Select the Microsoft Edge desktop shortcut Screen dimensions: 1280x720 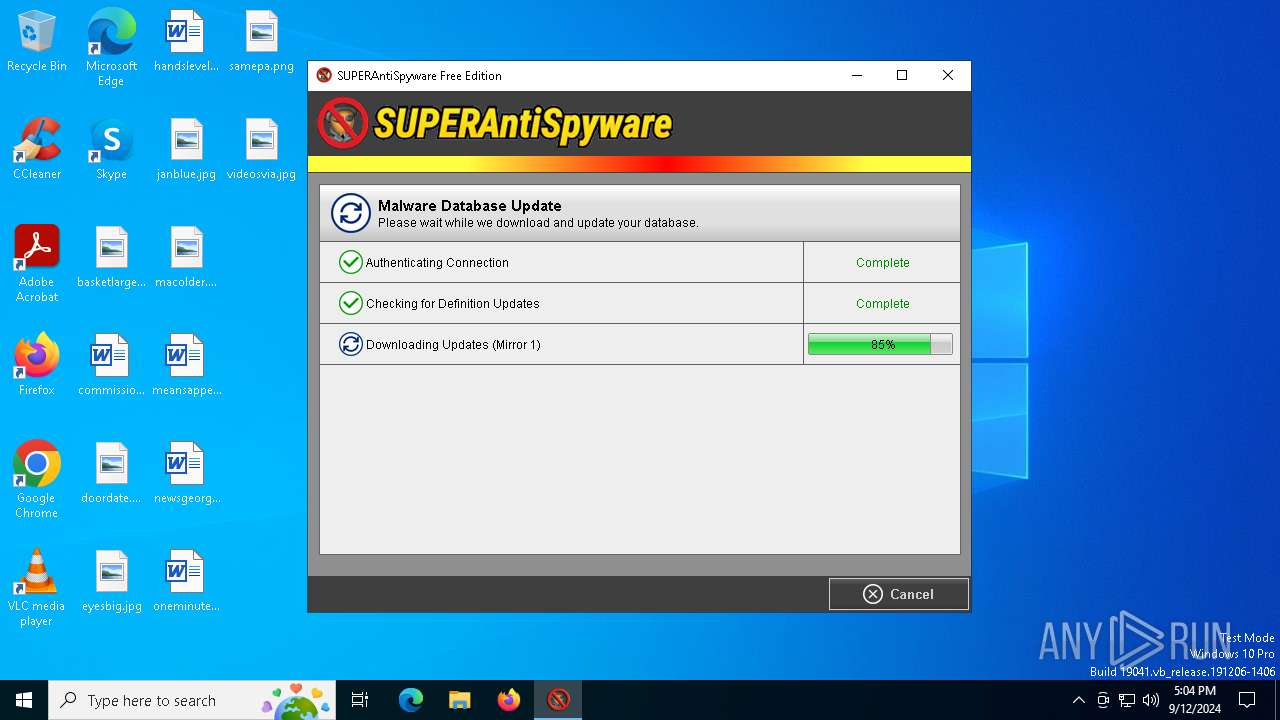(111, 48)
